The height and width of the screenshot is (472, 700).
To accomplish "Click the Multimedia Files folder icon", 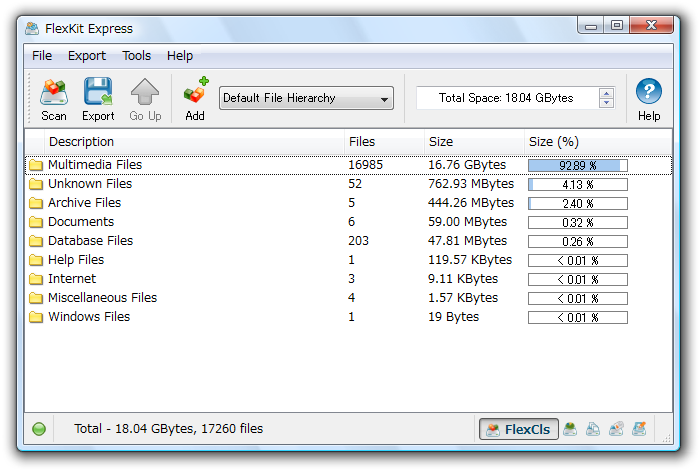I will [x=36, y=165].
